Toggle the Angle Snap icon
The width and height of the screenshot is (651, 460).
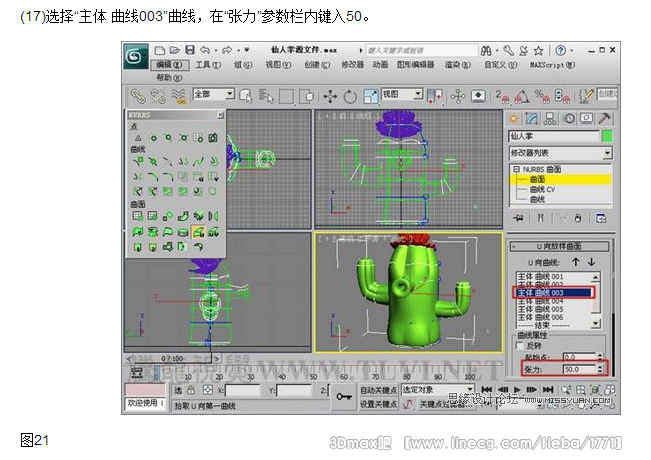[x=522, y=96]
